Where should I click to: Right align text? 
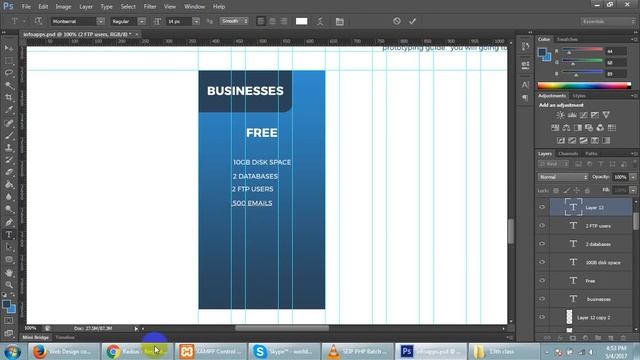tap(284, 21)
